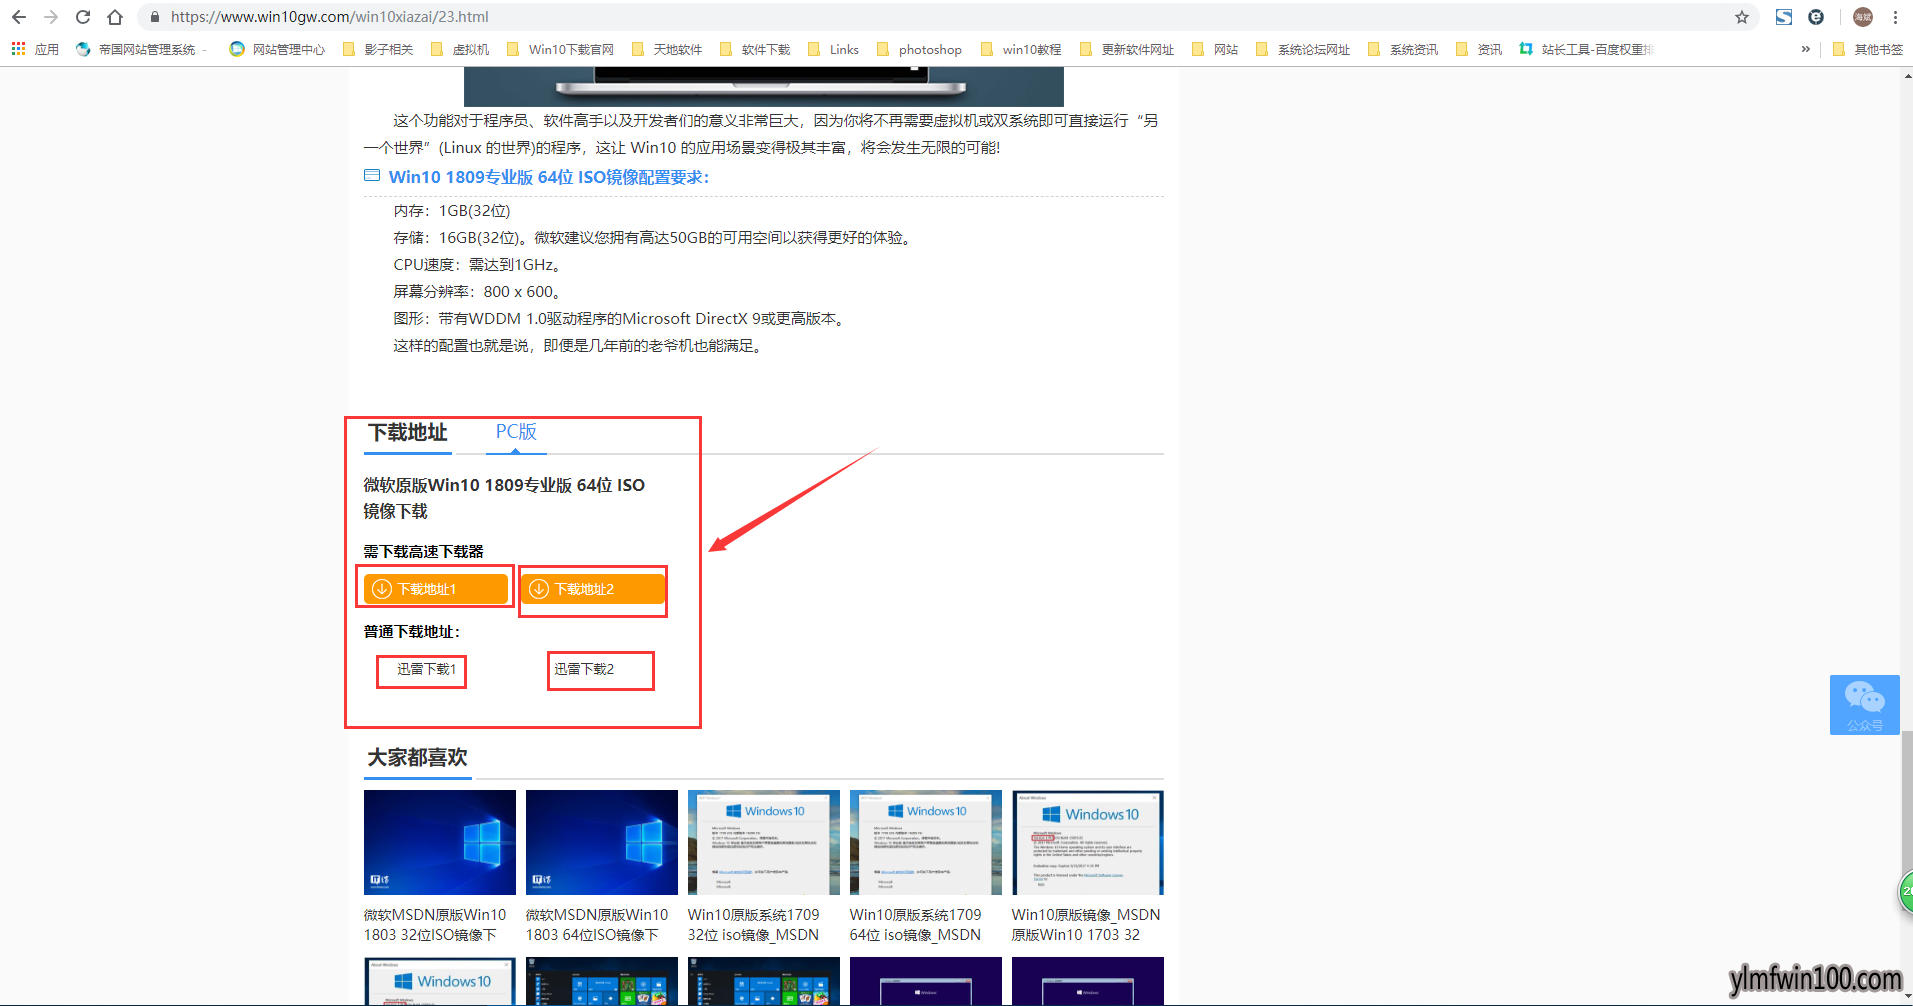Open the Win10下载官网 bookmark folder
Image resolution: width=1913 pixels, height=1006 pixels.
(560, 49)
